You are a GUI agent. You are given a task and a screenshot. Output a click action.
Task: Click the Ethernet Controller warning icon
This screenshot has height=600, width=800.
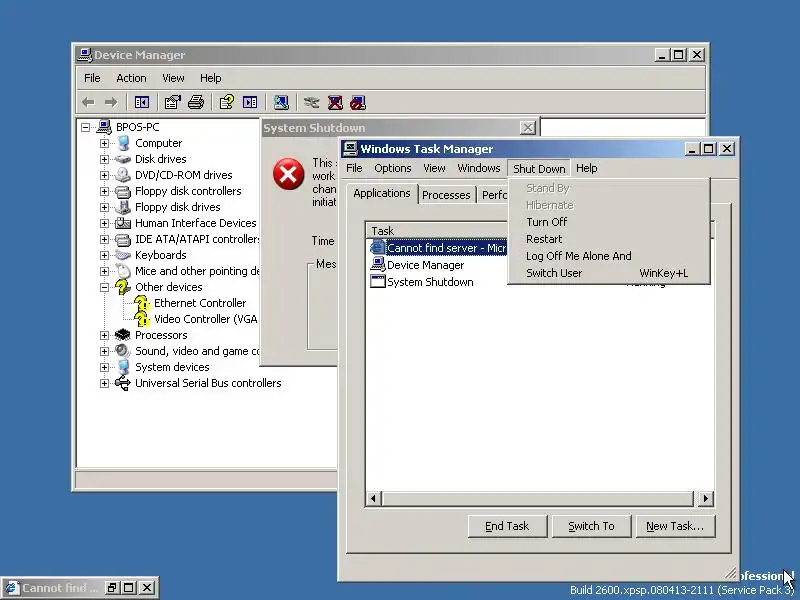pyautogui.click(x=142, y=303)
